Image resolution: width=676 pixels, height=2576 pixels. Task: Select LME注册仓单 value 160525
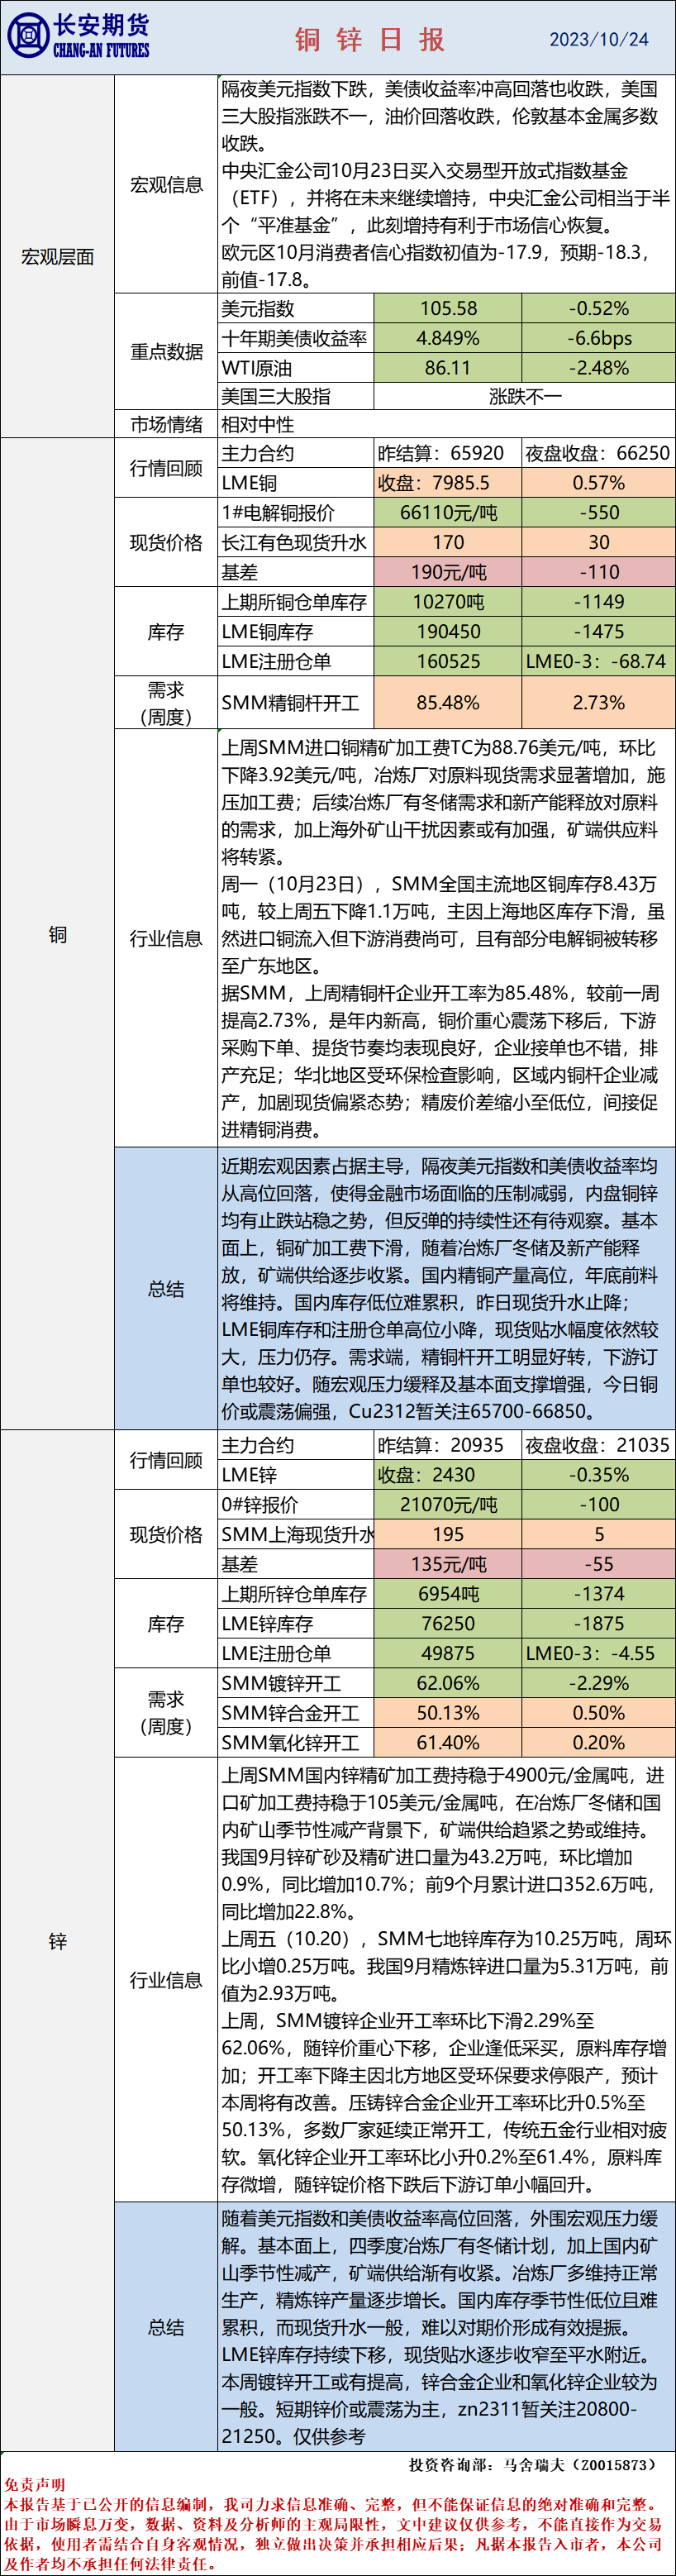point(448,661)
